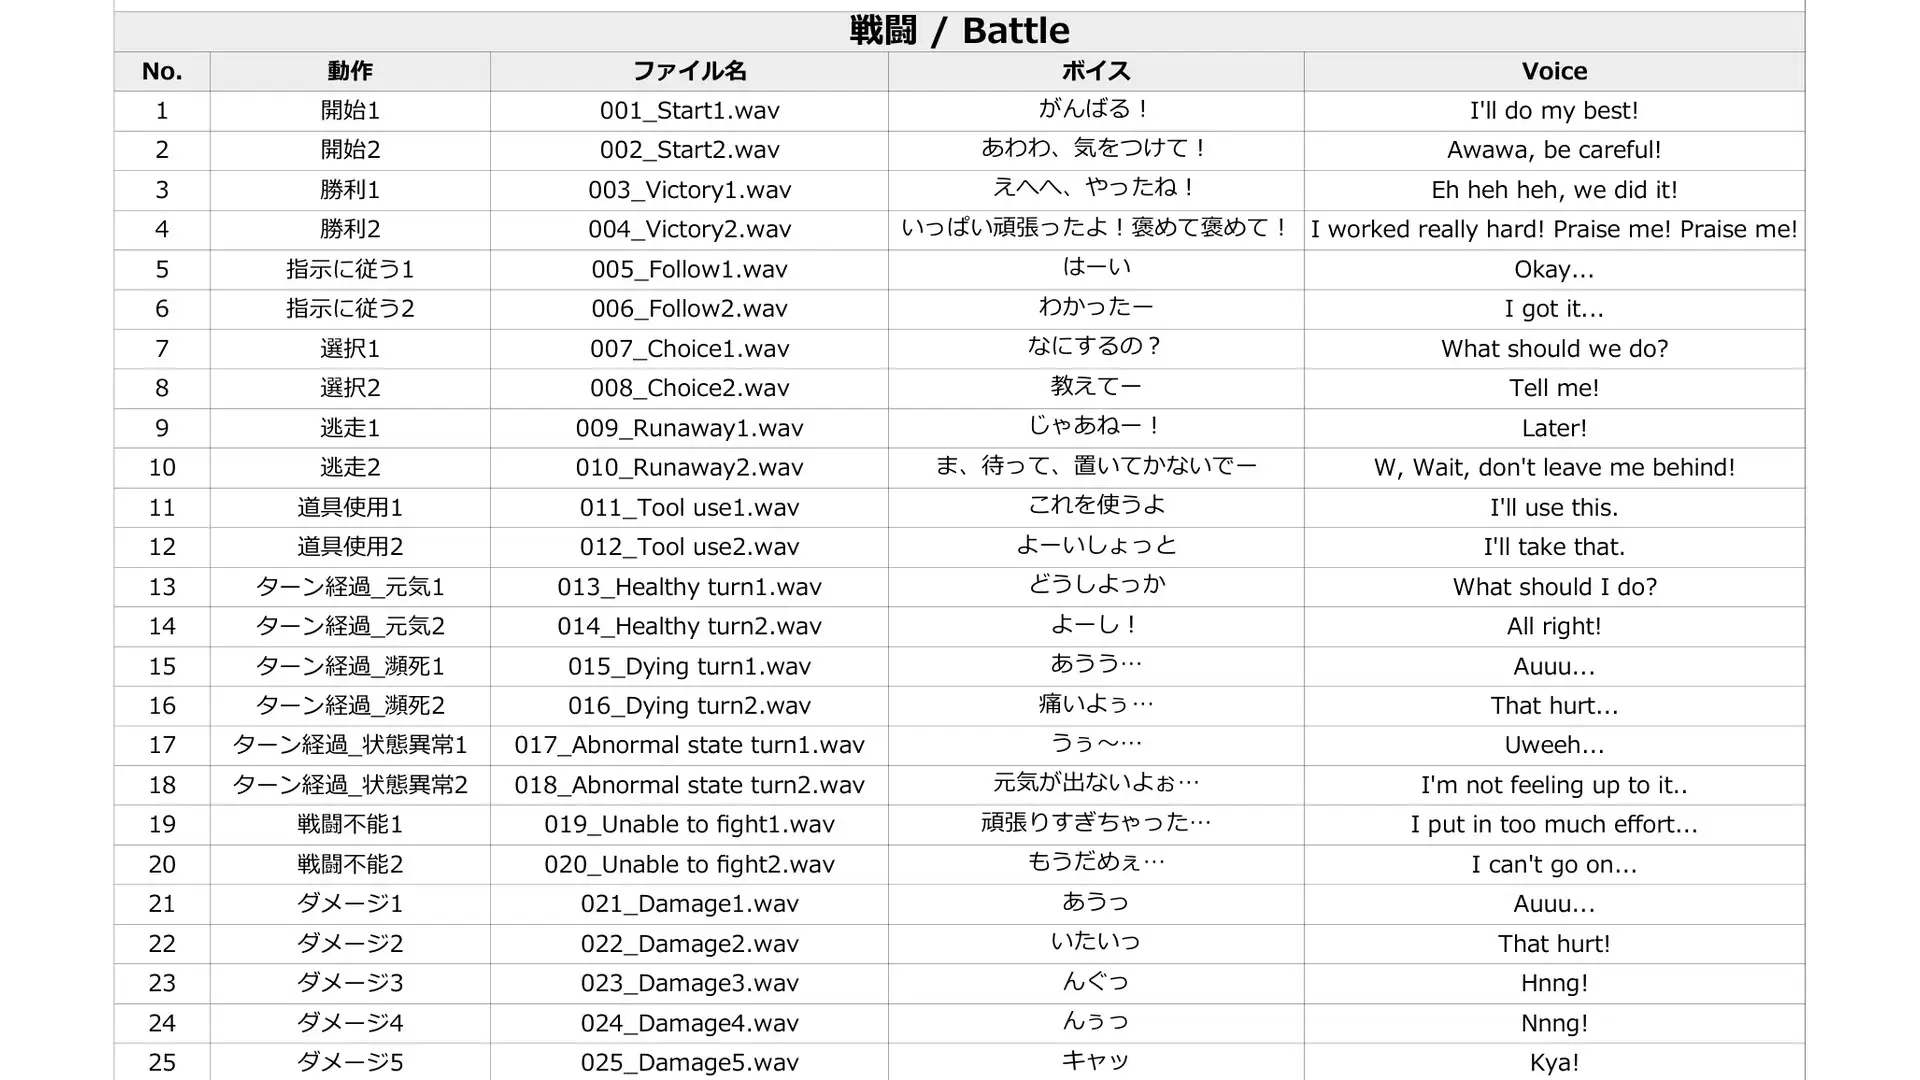Select the No. column header
Screen dimensions: 1920x1080
click(162, 71)
